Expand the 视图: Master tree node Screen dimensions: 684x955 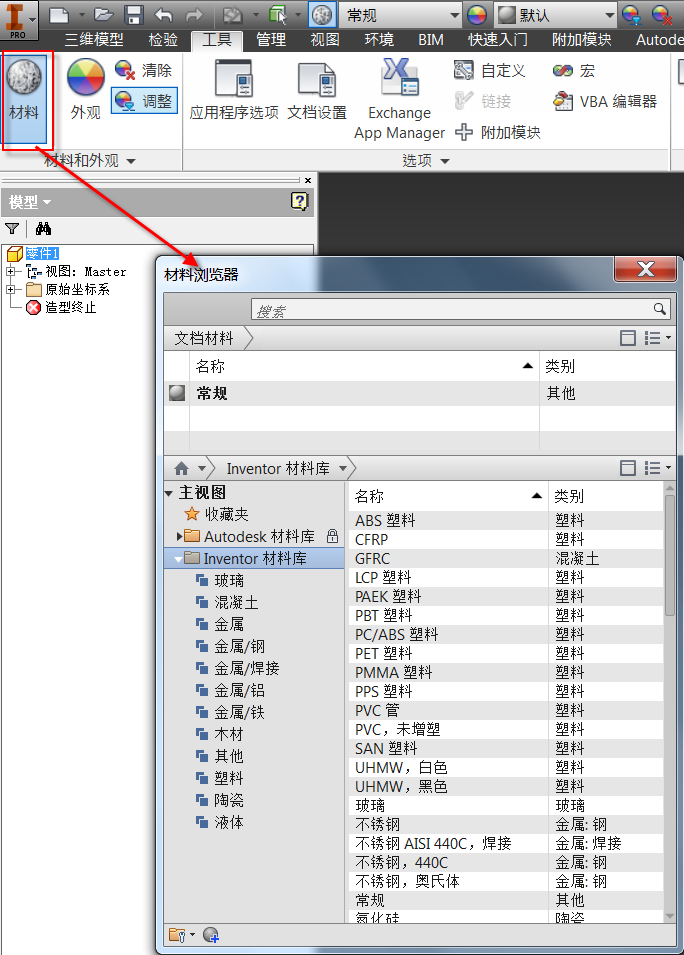[x=11, y=271]
